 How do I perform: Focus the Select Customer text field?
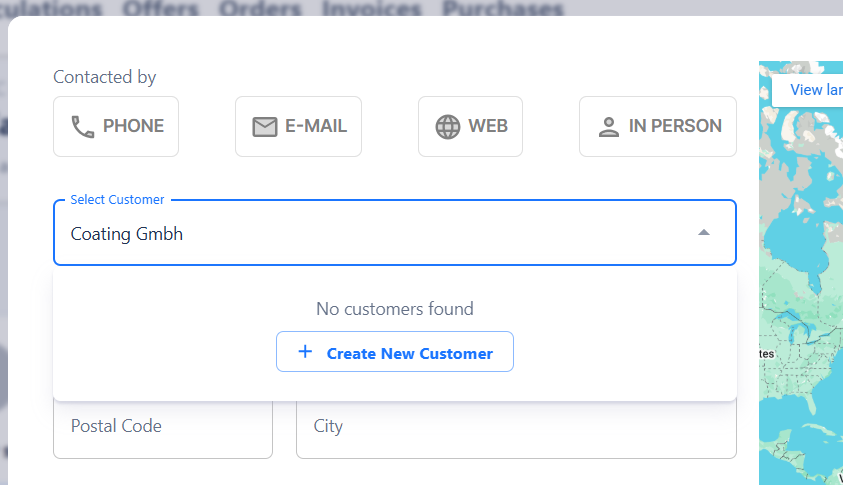370,234
